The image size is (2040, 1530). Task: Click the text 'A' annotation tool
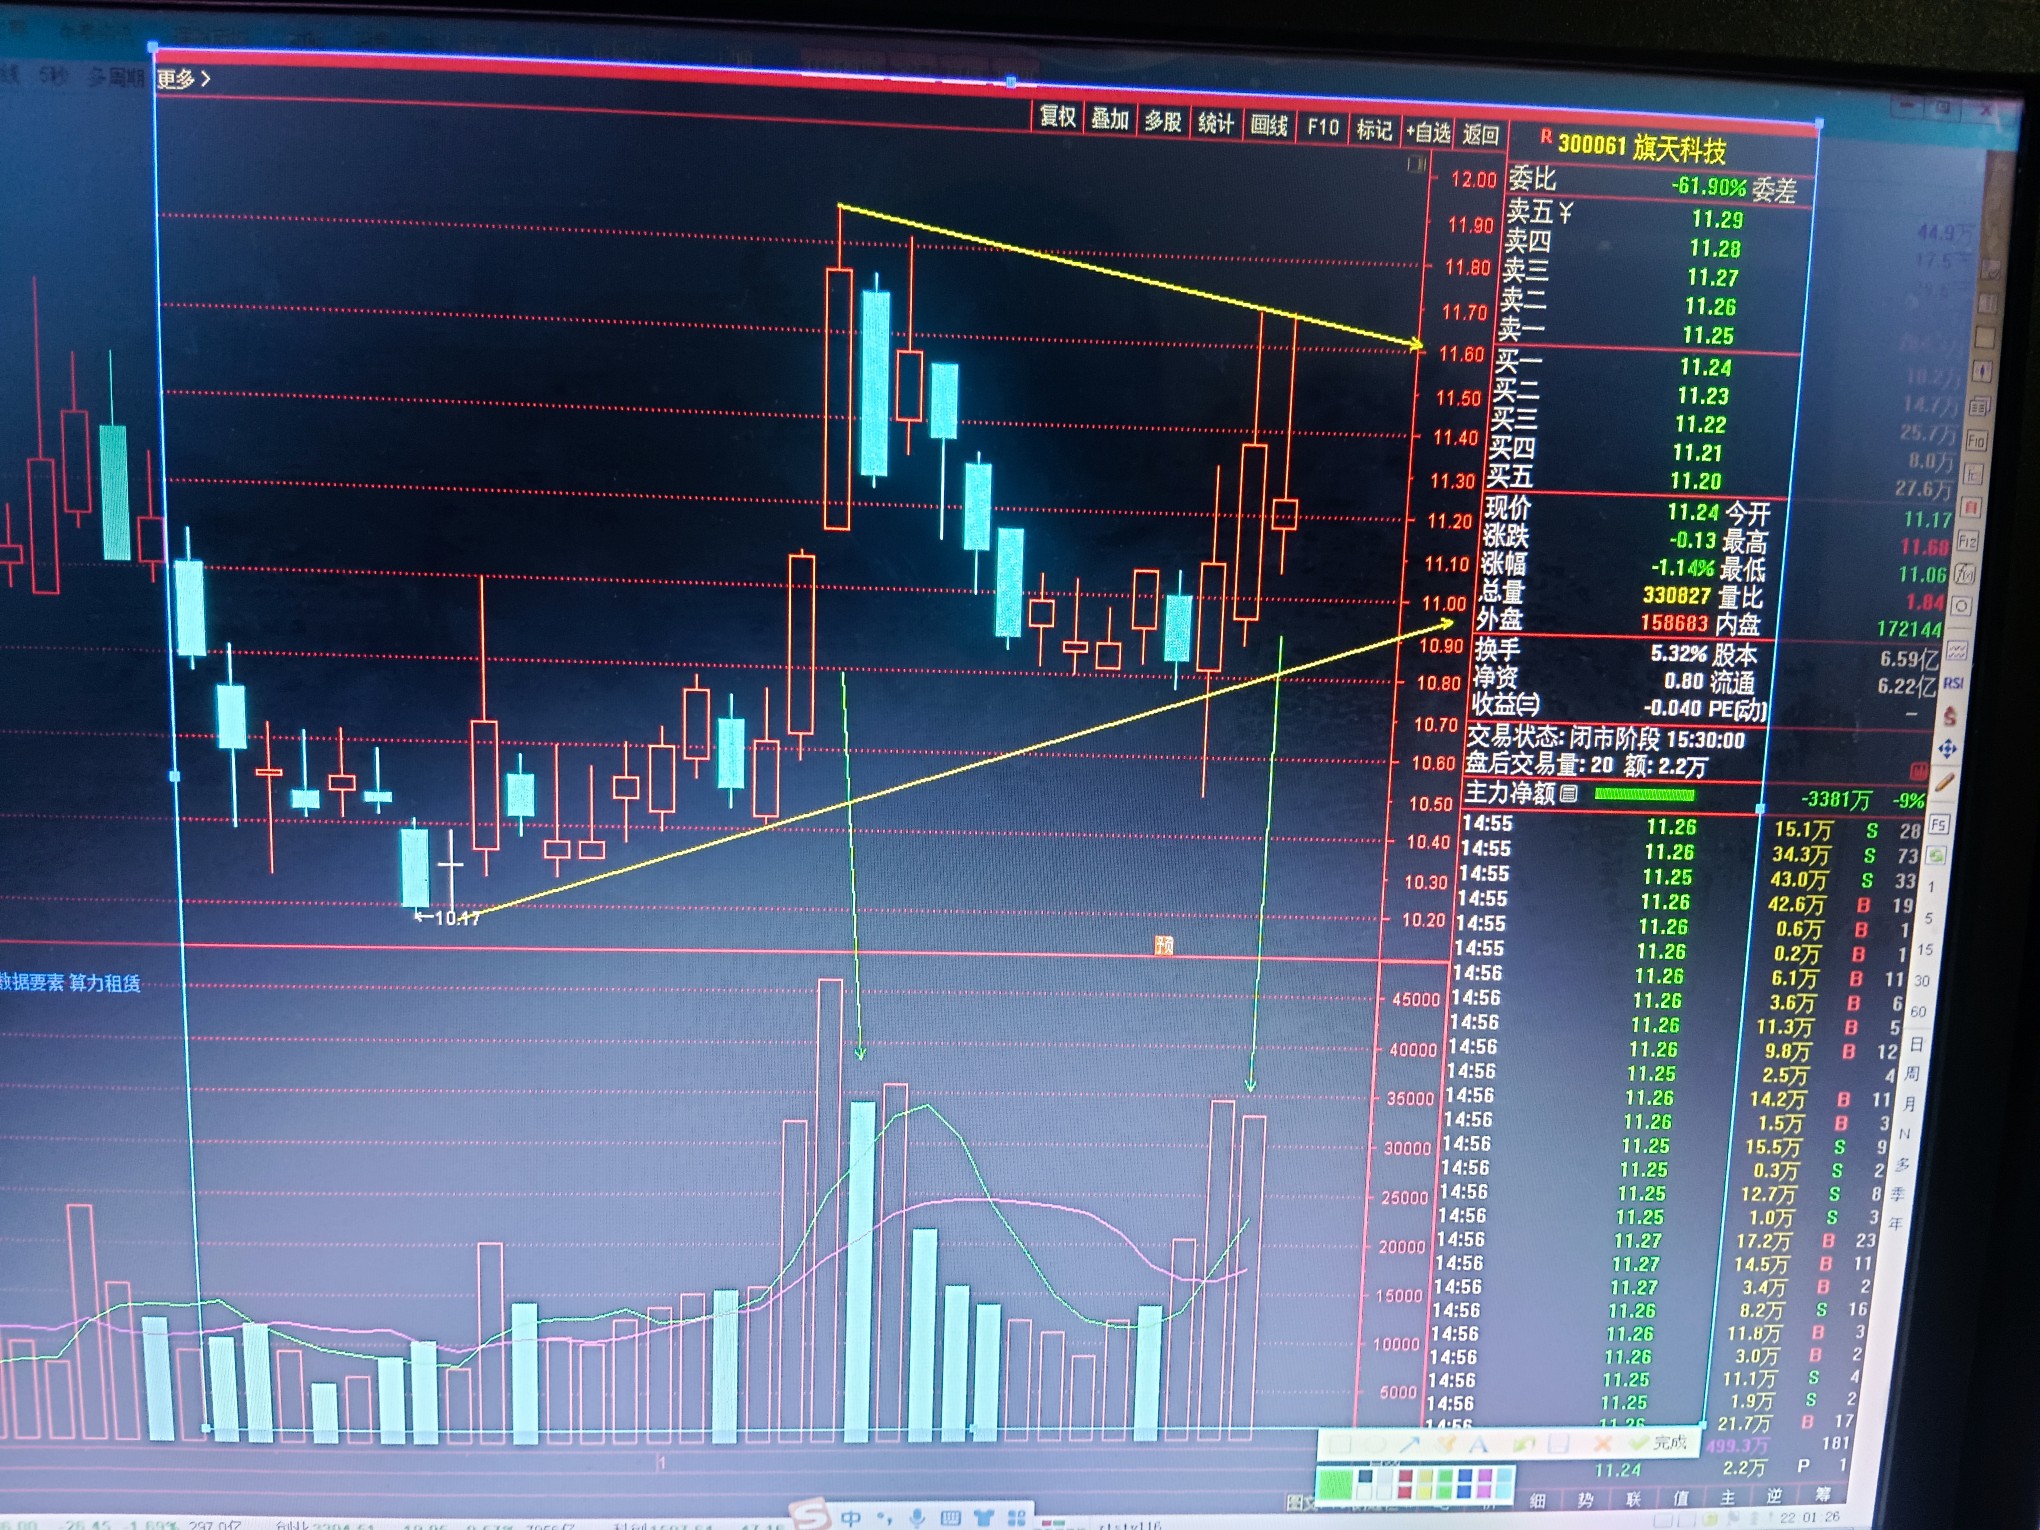coord(1478,1445)
